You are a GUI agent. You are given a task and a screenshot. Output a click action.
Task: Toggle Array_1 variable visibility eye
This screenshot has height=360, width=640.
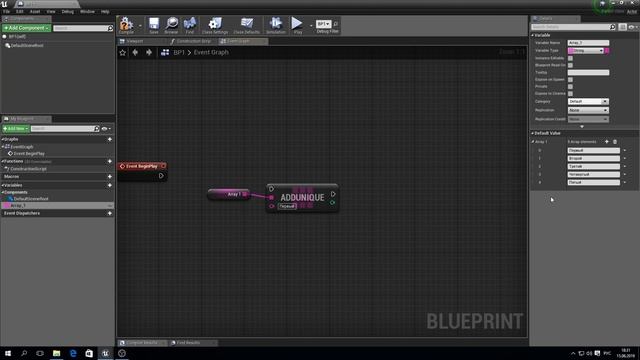[x=110, y=206]
